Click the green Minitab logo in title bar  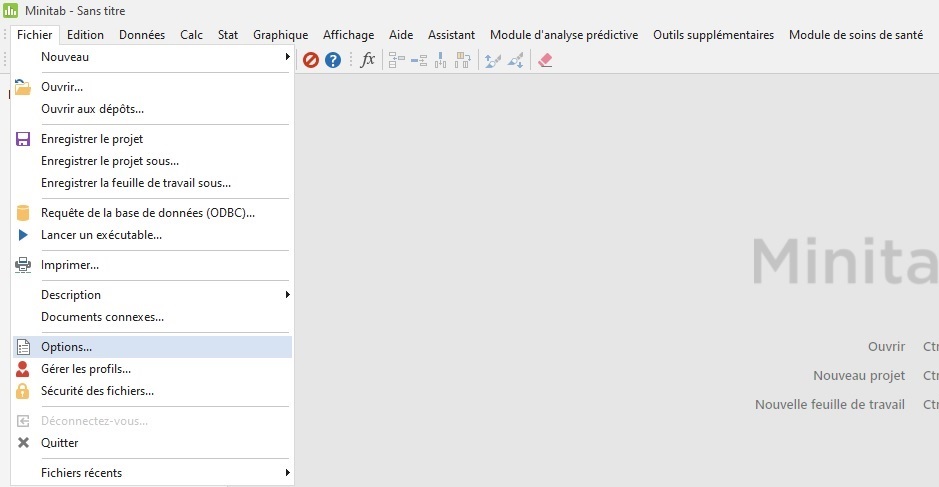click(x=10, y=10)
